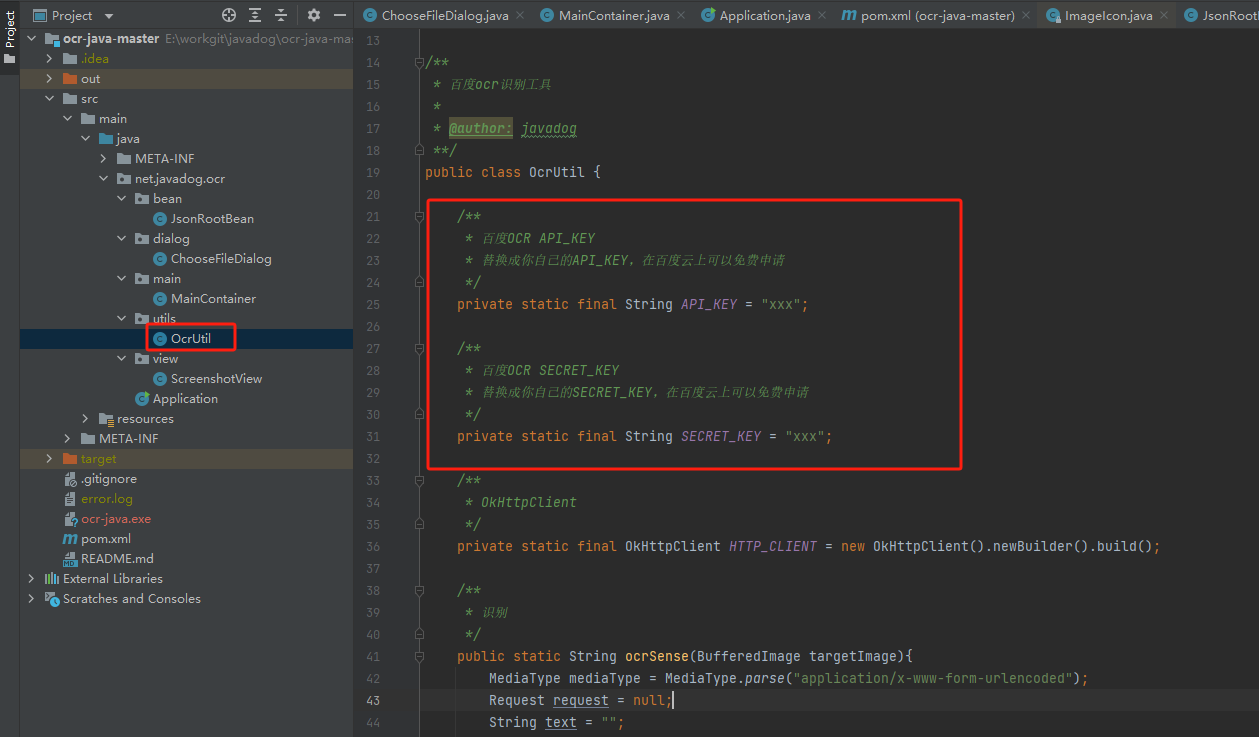Click the Scratches and Consoles icon

(51, 598)
